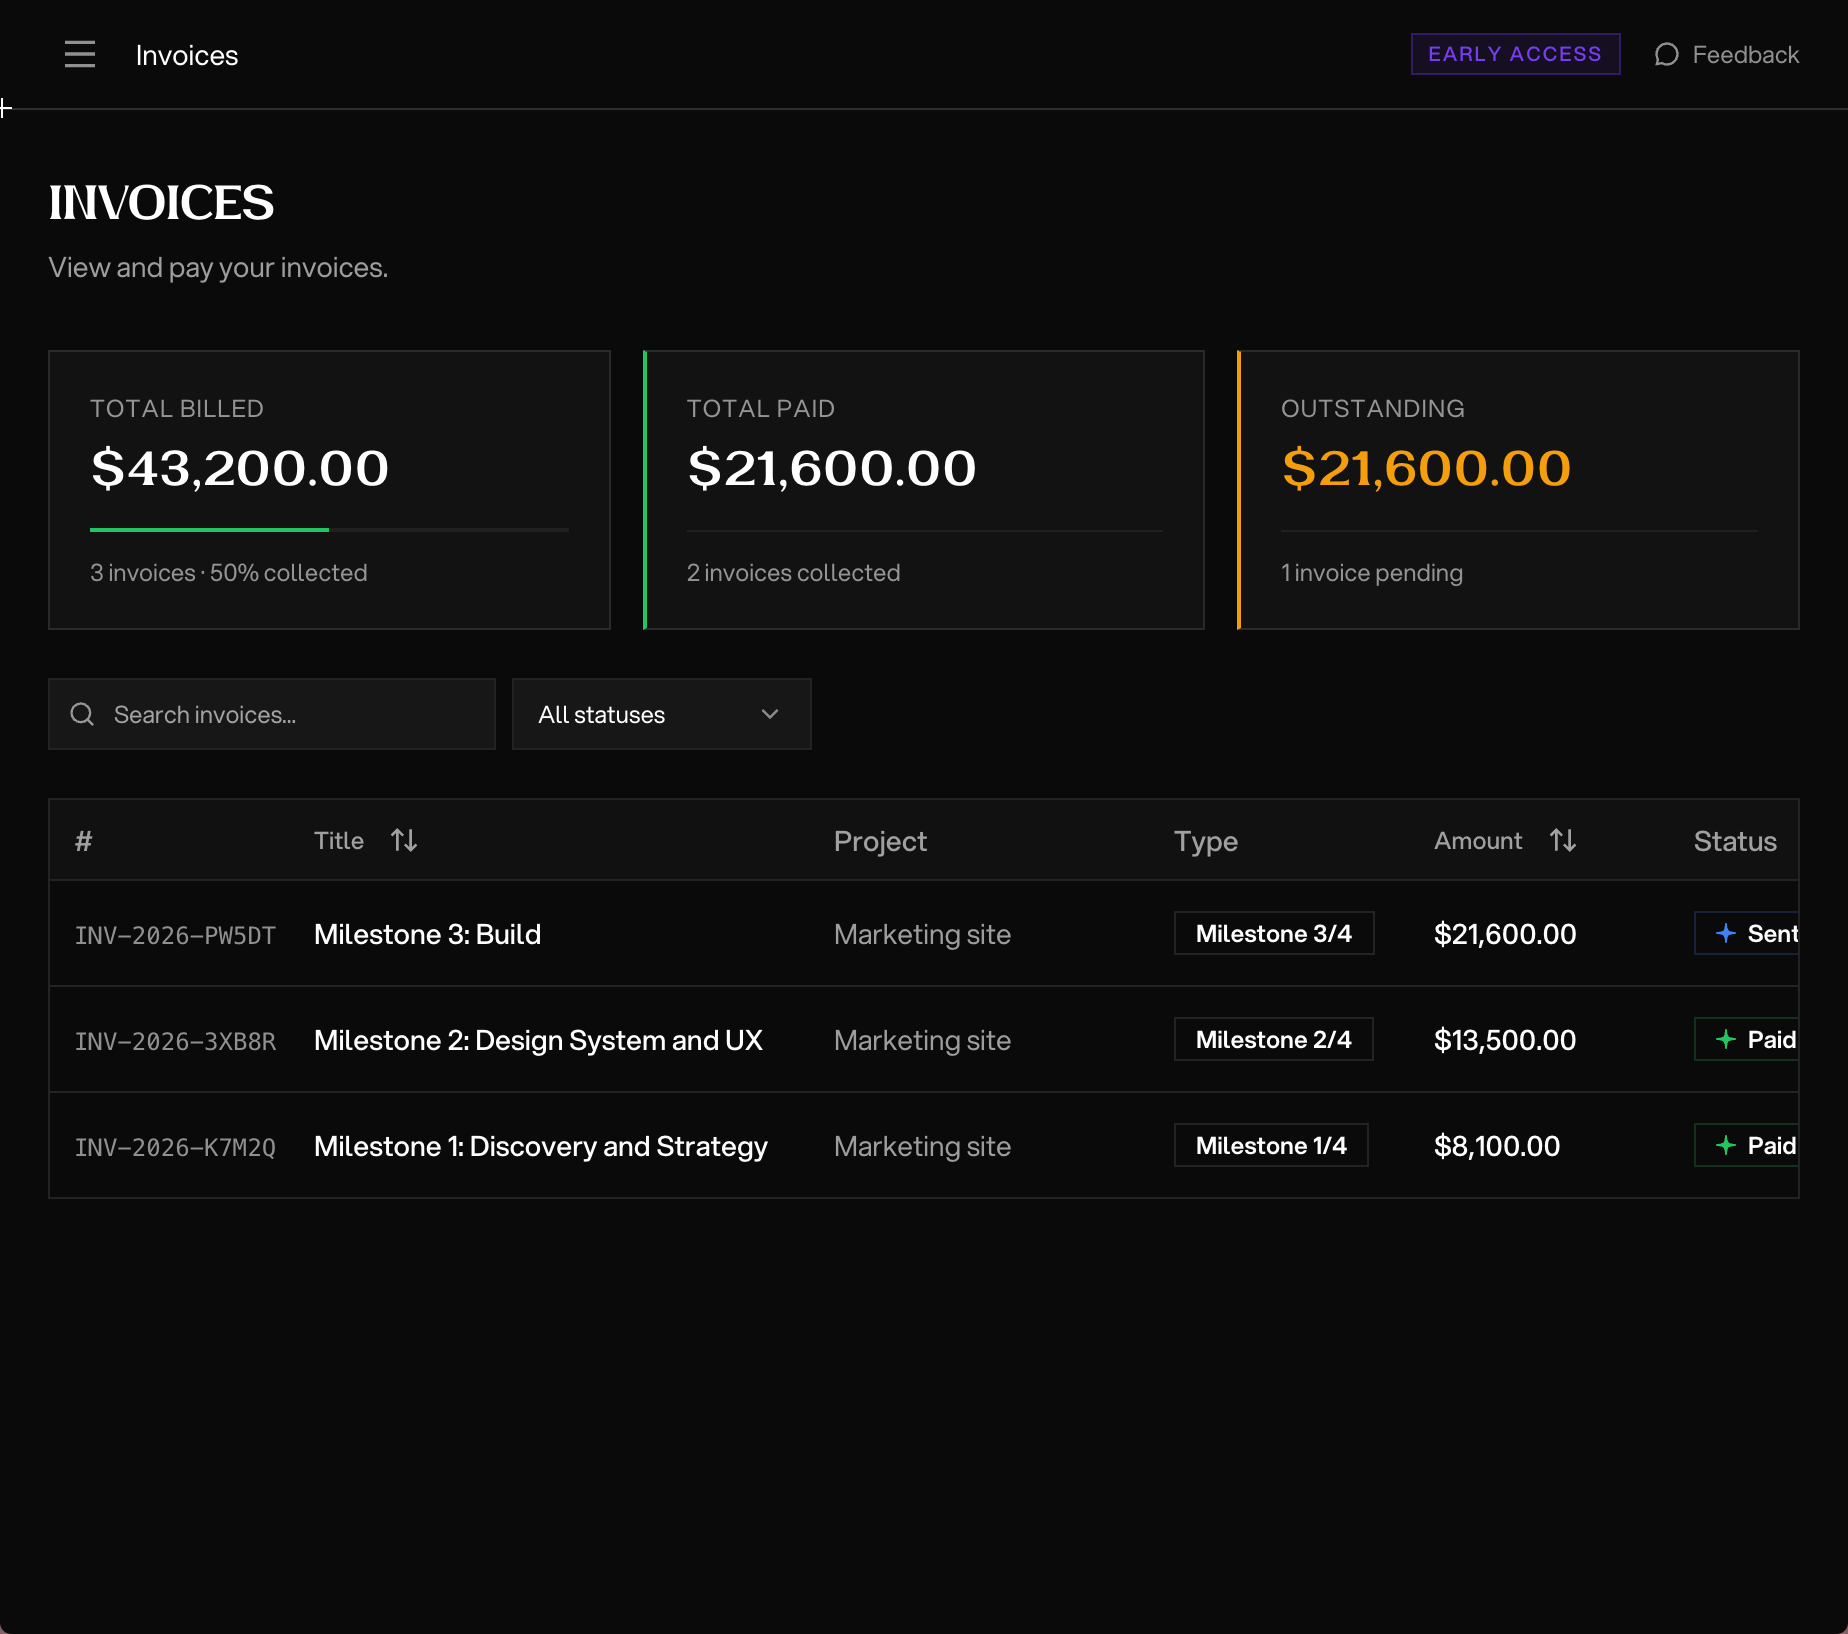Click the $43,200.00 total billed value

[x=240, y=468]
